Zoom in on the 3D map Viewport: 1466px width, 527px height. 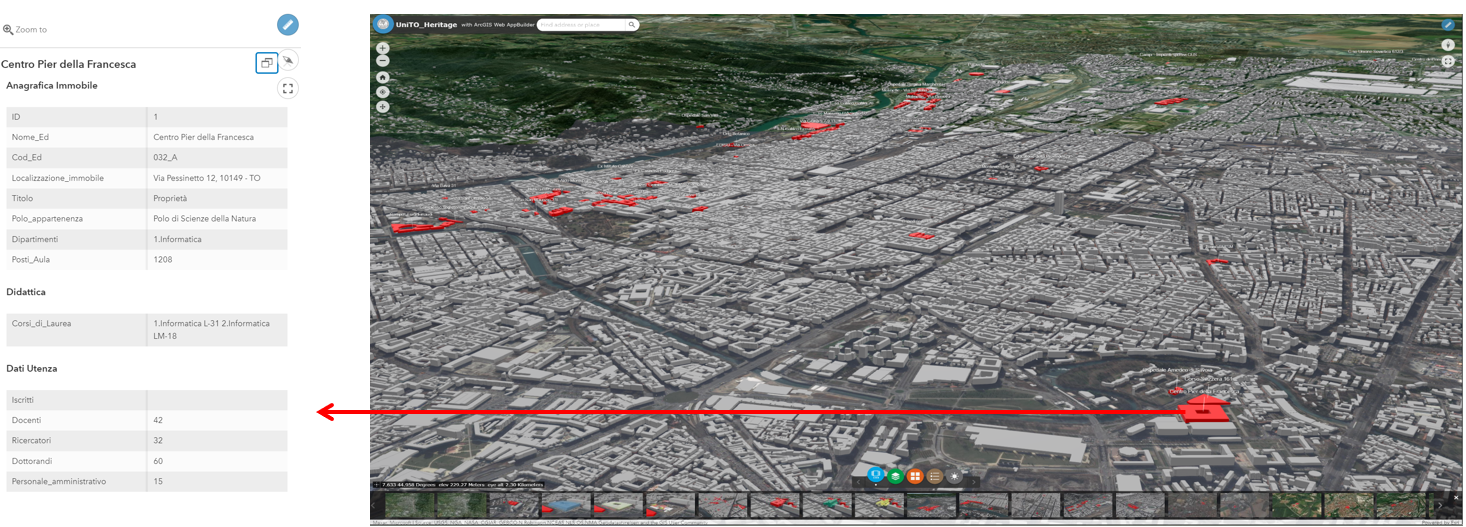pyautogui.click(x=383, y=48)
